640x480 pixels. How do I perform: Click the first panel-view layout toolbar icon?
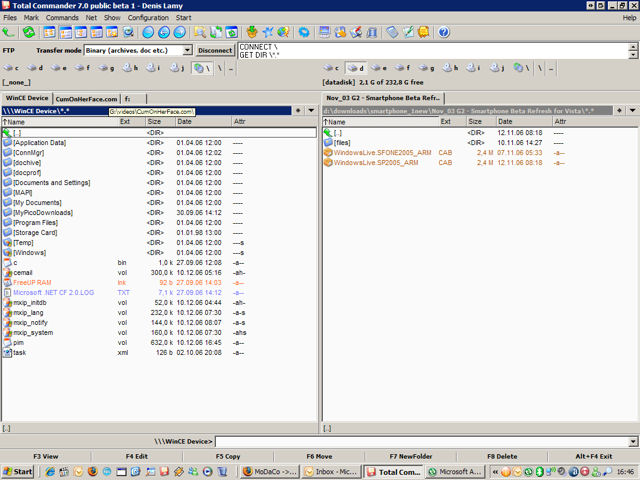tap(49, 32)
